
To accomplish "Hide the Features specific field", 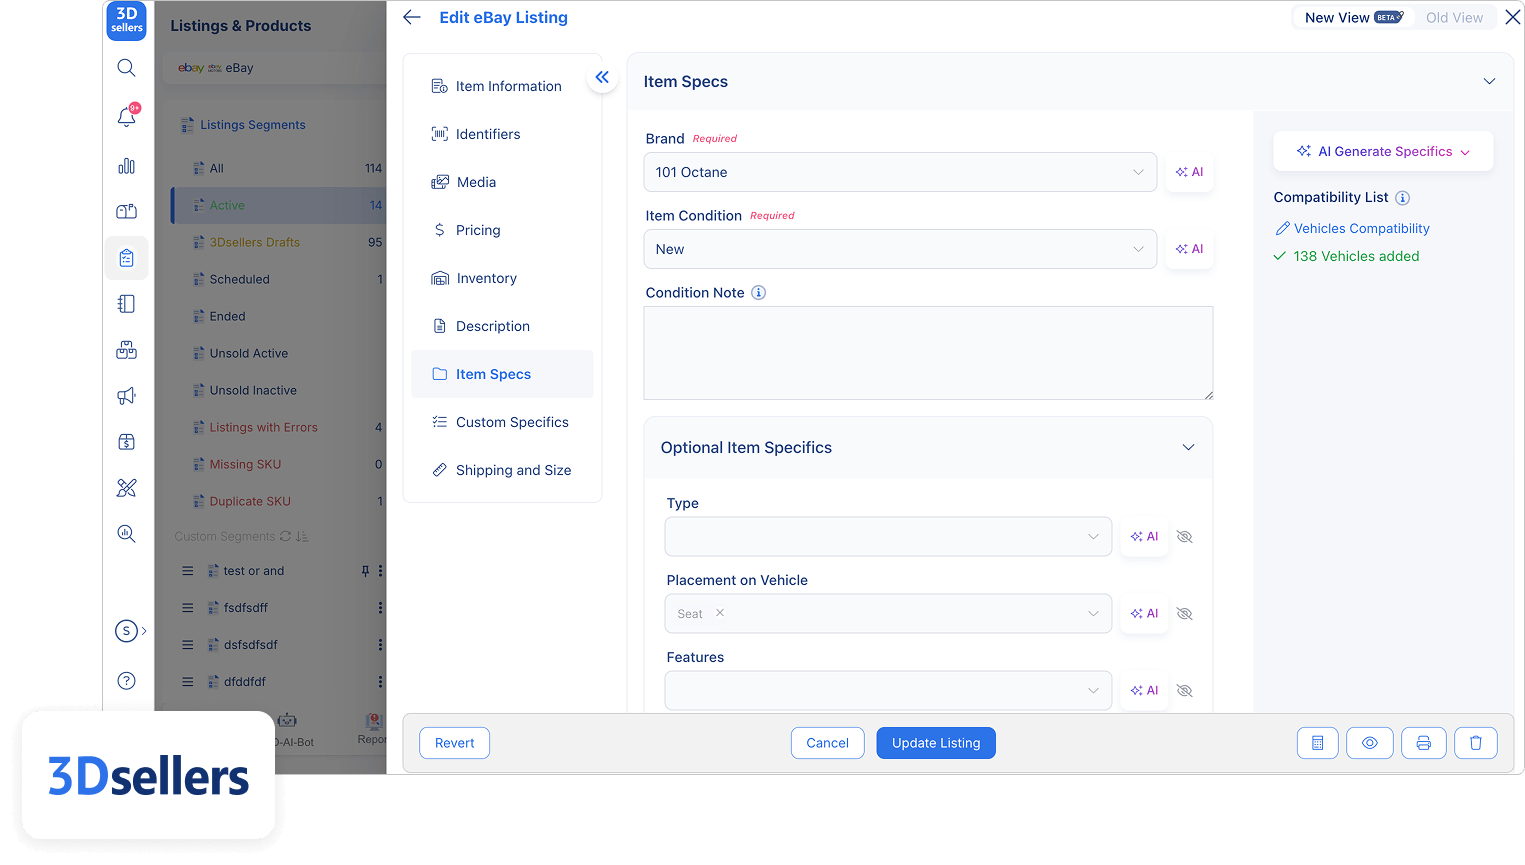I will pyautogui.click(x=1185, y=691).
